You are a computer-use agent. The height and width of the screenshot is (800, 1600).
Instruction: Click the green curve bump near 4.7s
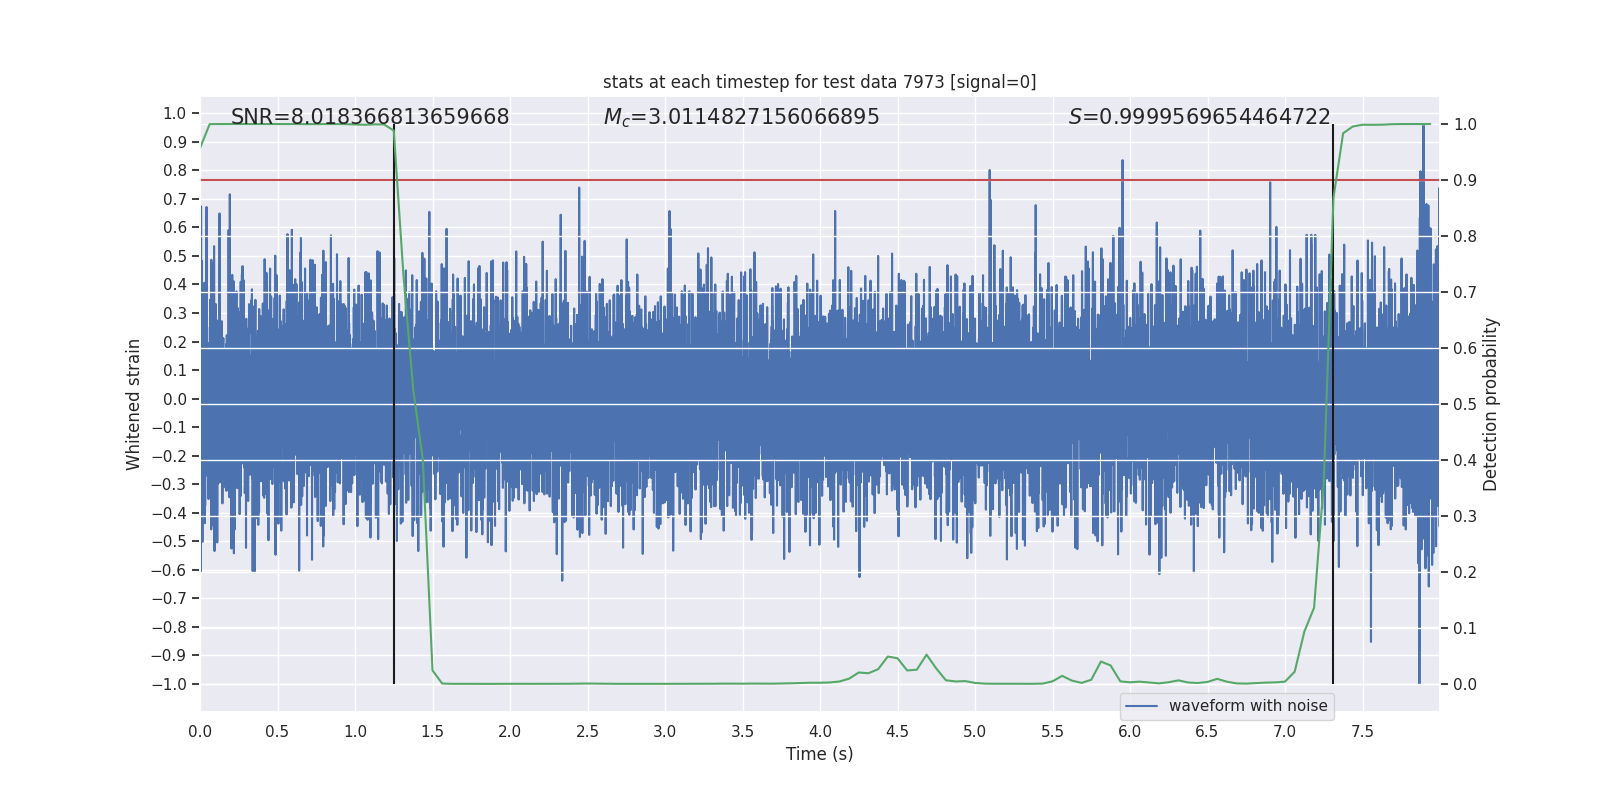pos(926,656)
